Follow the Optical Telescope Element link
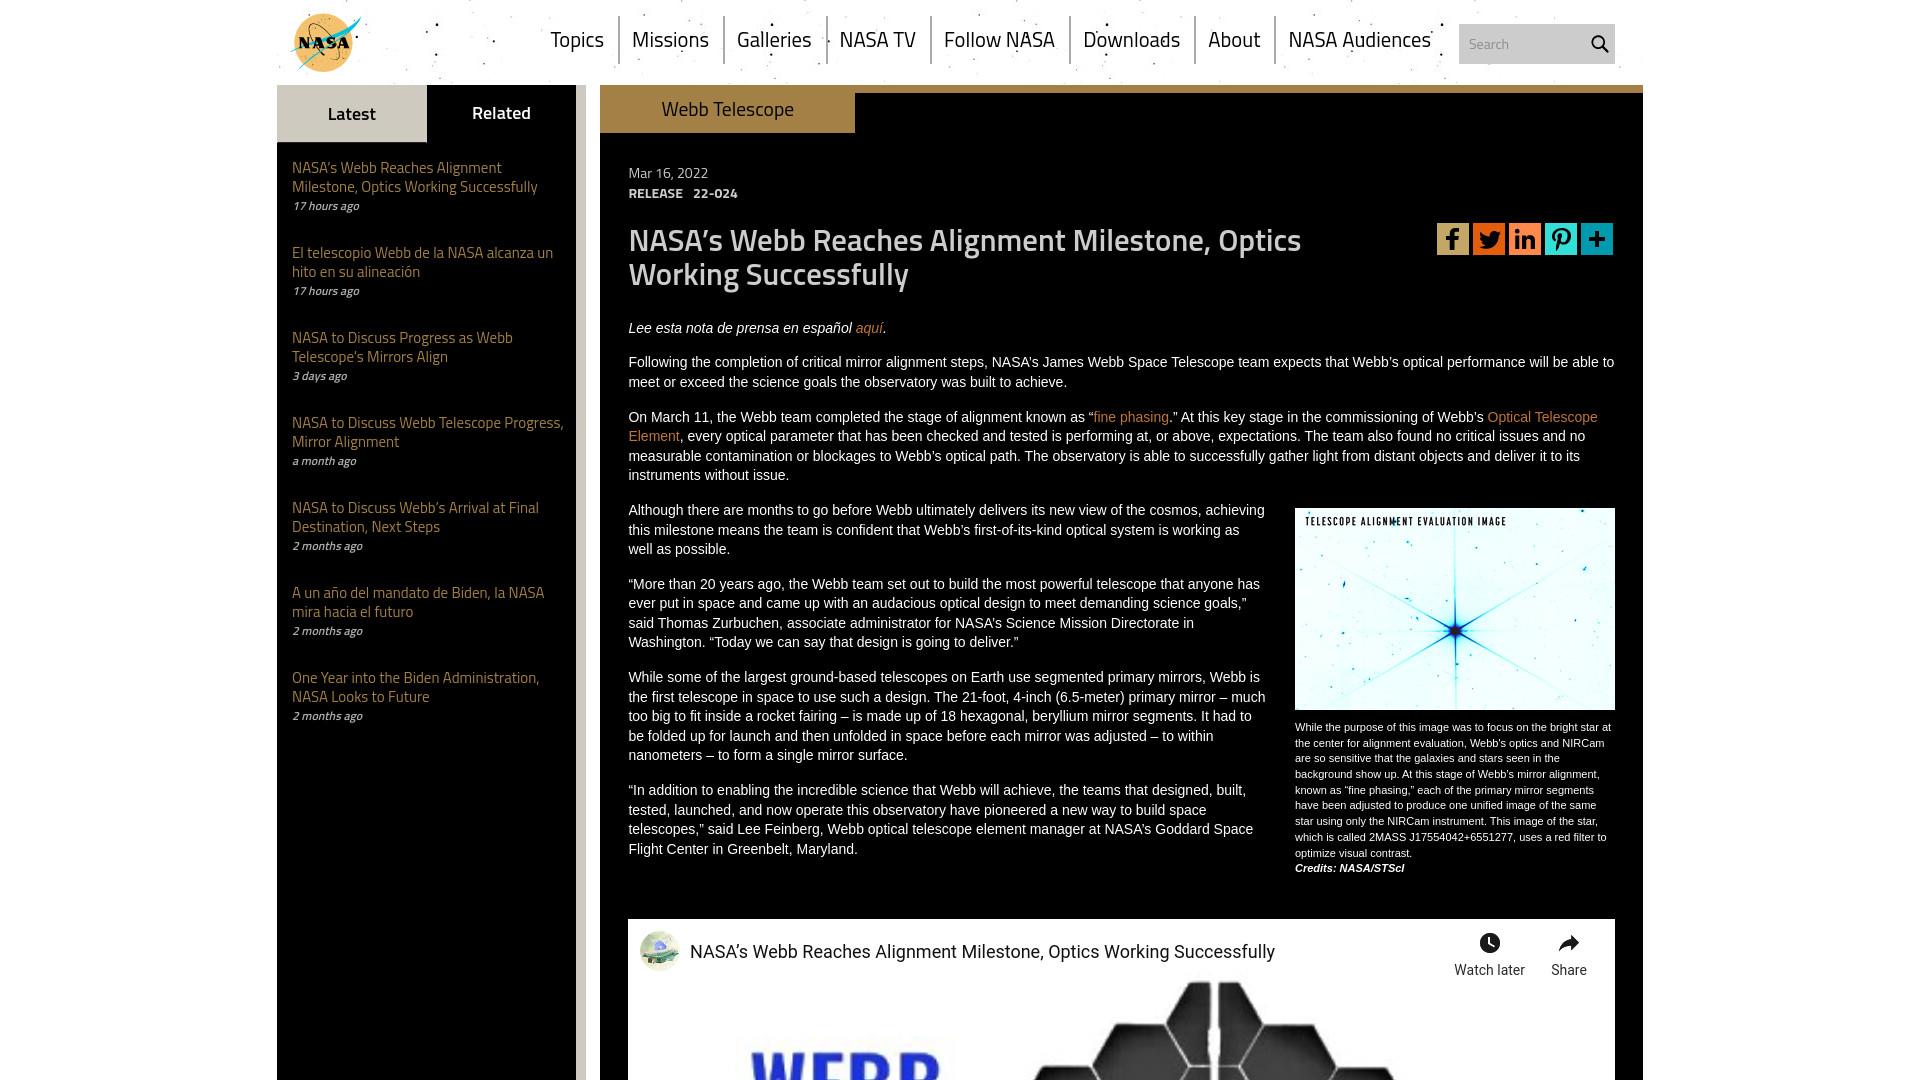 (x=1542, y=417)
